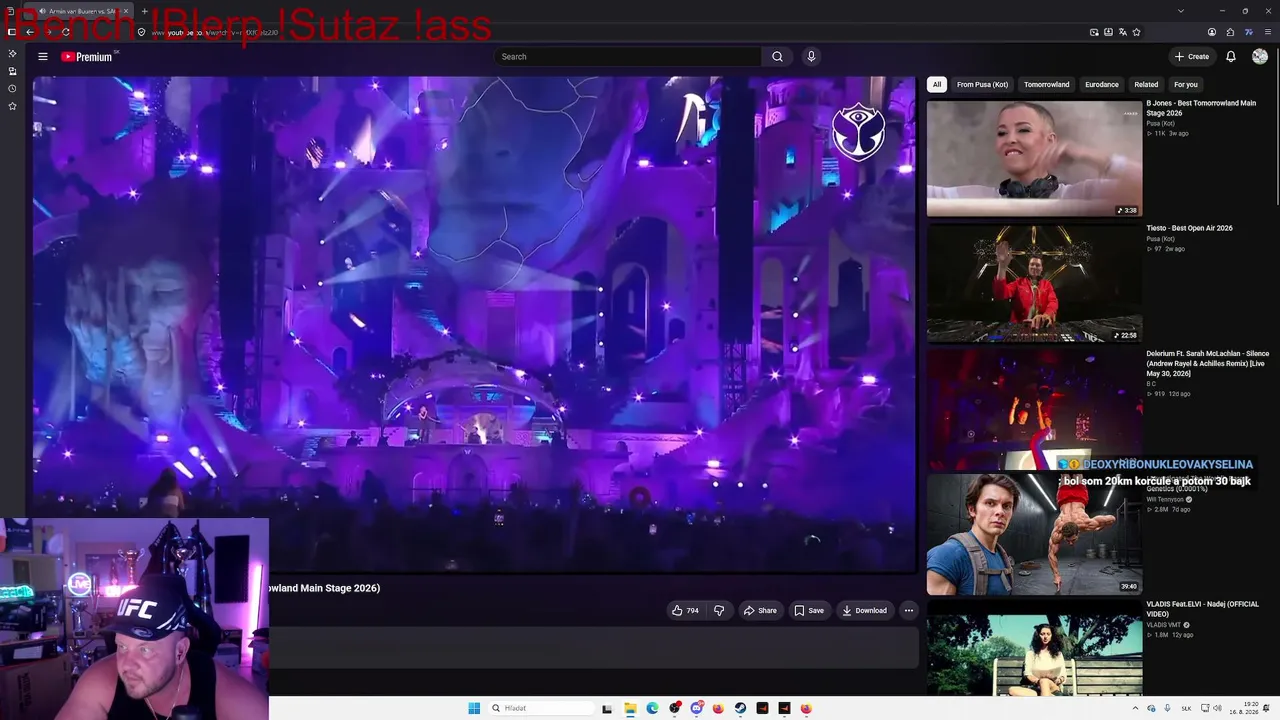The image size is (1280, 720).
Task: Show hidden system tray icons
Action: [1134, 709]
